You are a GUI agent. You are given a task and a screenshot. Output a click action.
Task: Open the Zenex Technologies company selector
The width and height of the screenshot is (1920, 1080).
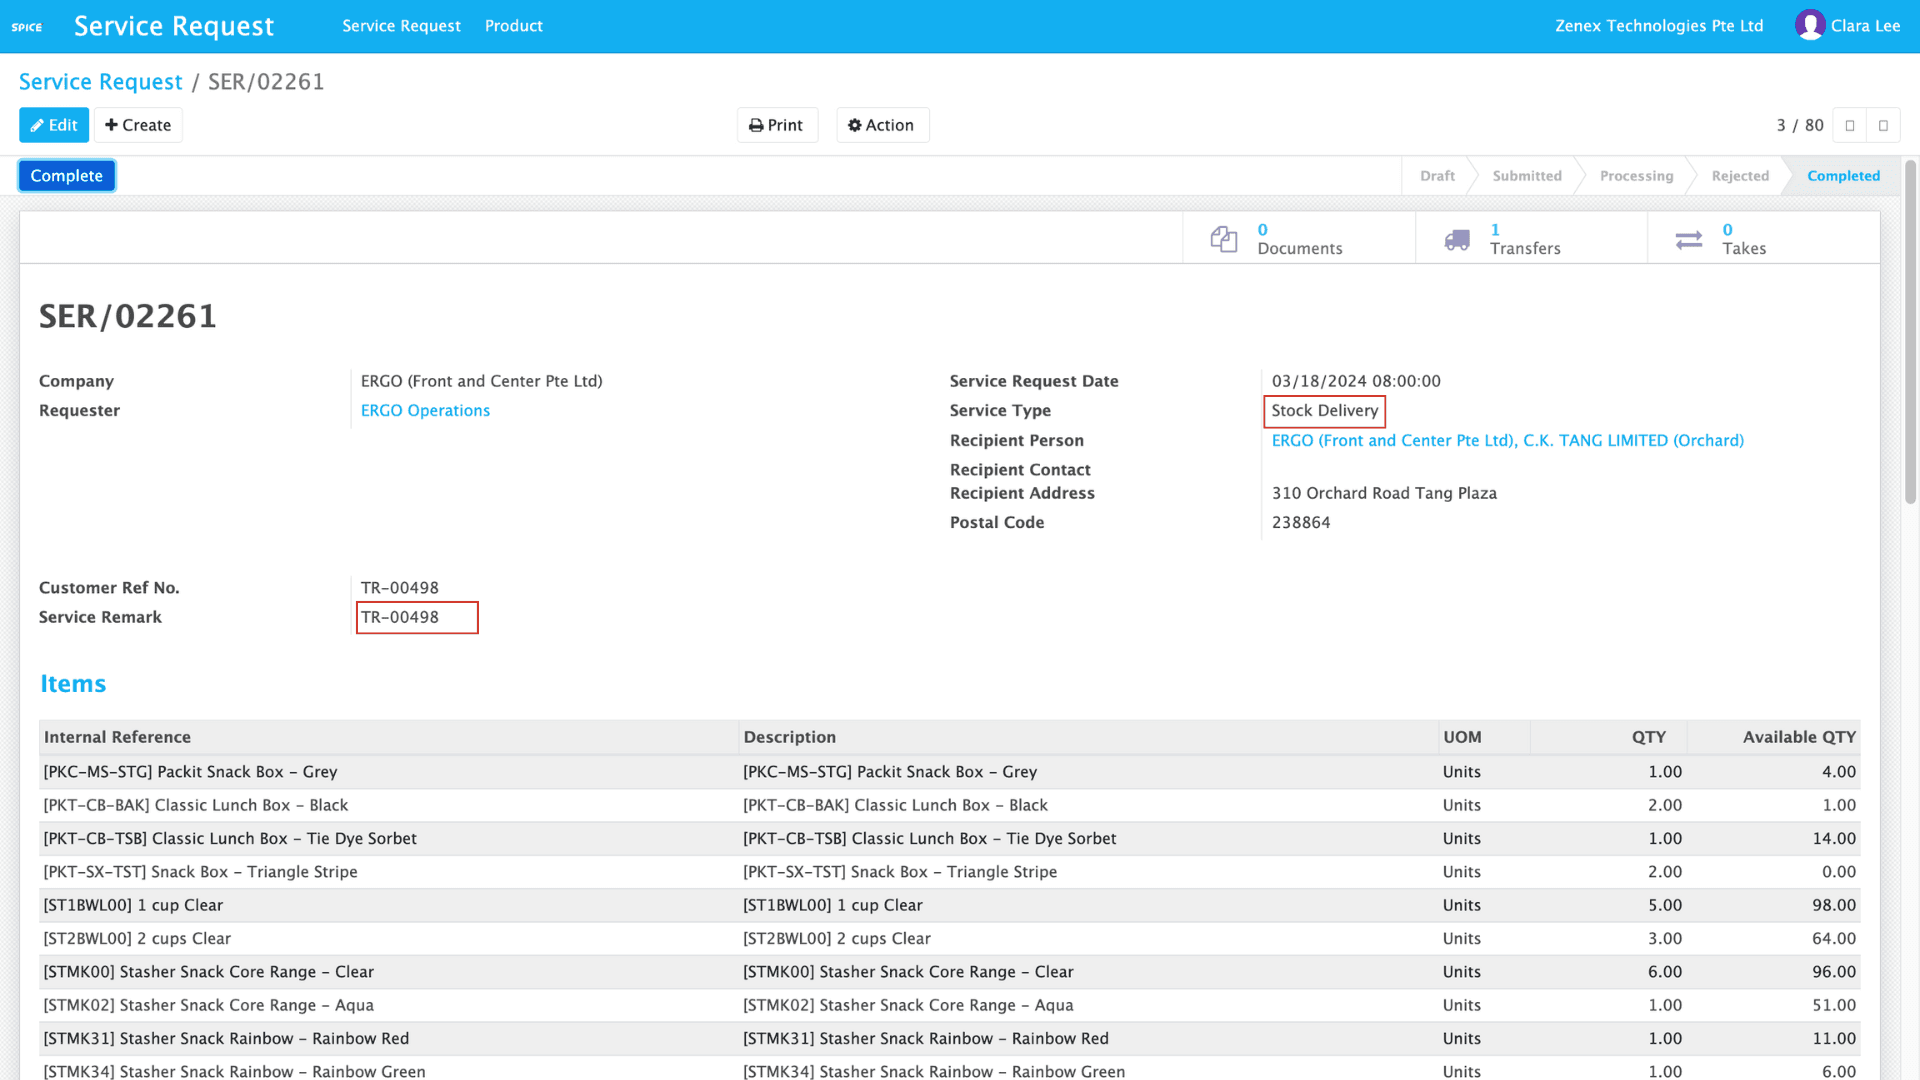[1659, 25]
